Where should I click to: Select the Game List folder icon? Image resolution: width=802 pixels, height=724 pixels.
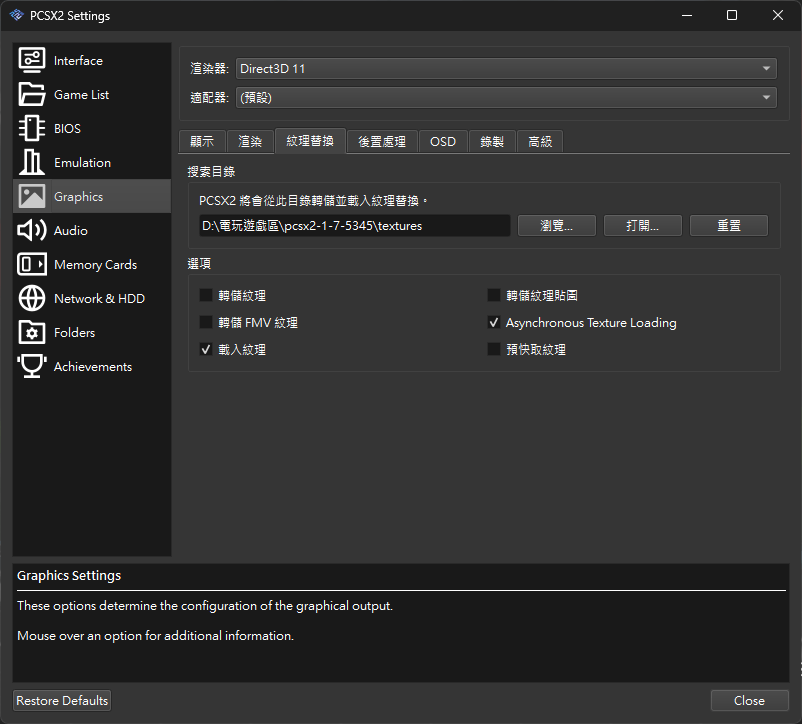(x=32, y=95)
